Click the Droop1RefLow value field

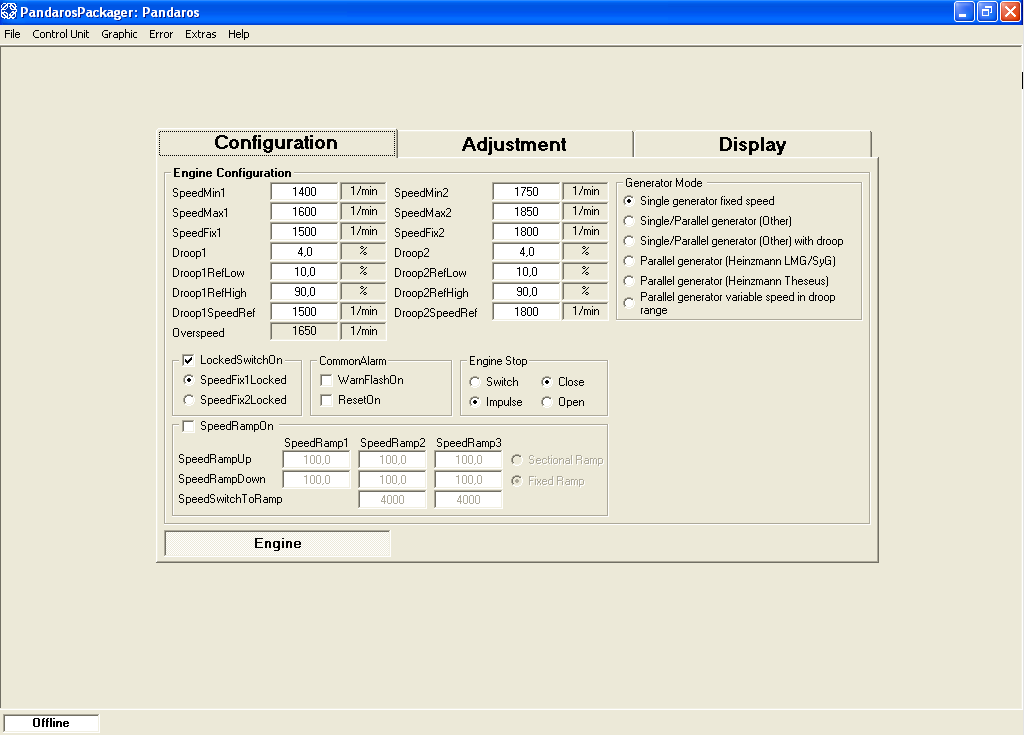tap(304, 272)
